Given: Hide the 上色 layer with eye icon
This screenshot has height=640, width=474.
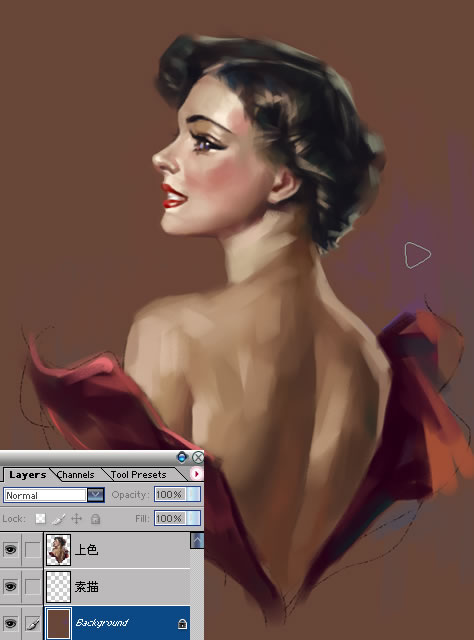Looking at the screenshot, I should point(10,549).
